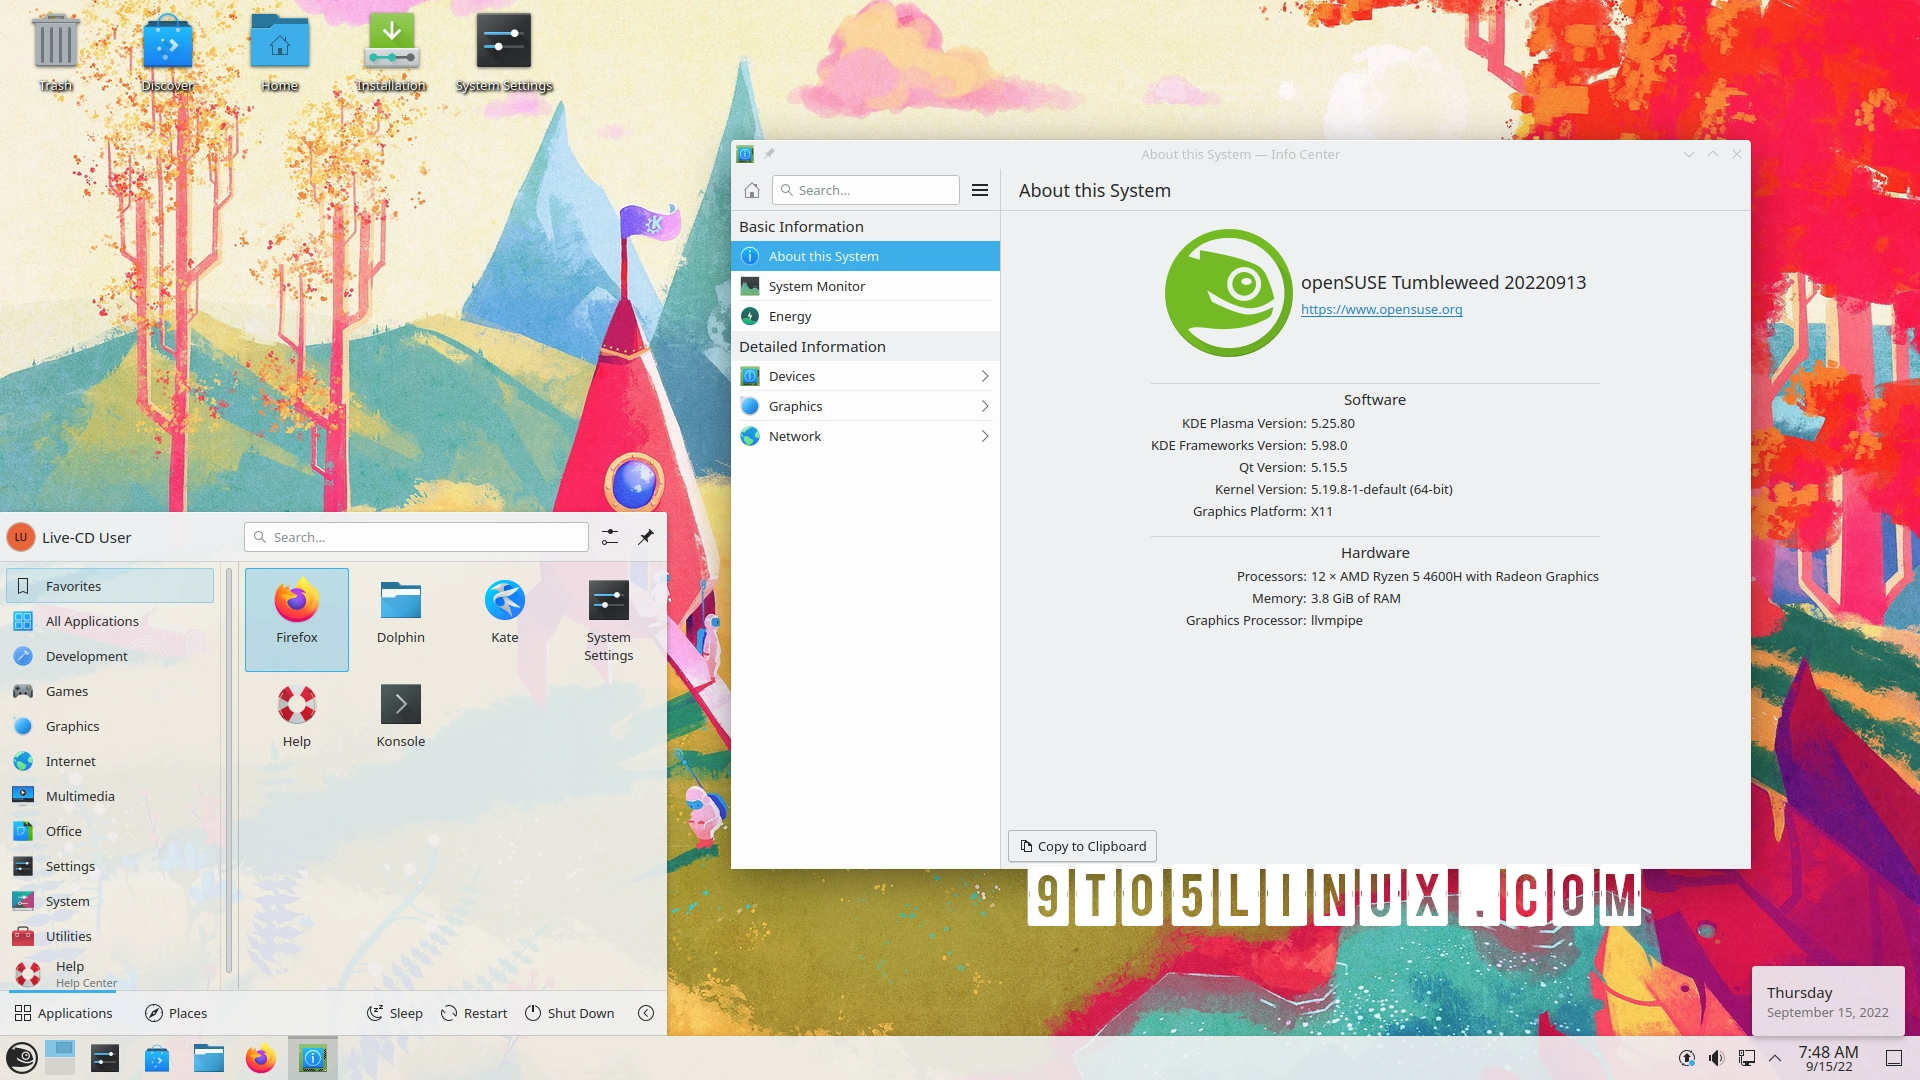Click the Copy to Clipboard button
This screenshot has height=1080, width=1920.
click(1081, 846)
